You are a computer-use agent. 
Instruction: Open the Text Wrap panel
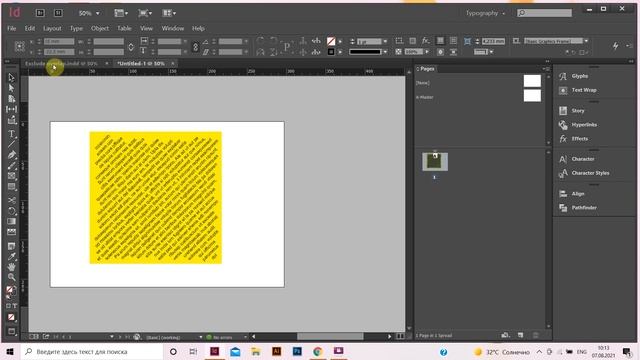[x=584, y=90]
